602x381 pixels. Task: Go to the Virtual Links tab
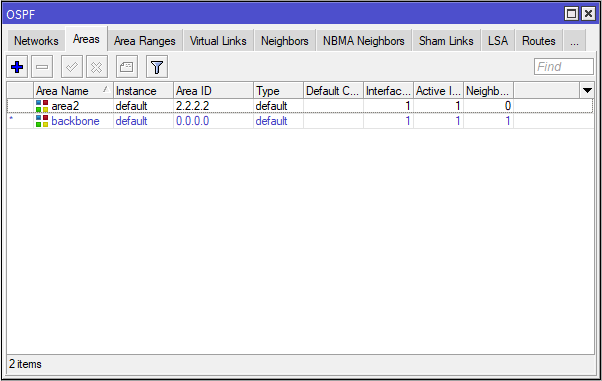click(218, 41)
